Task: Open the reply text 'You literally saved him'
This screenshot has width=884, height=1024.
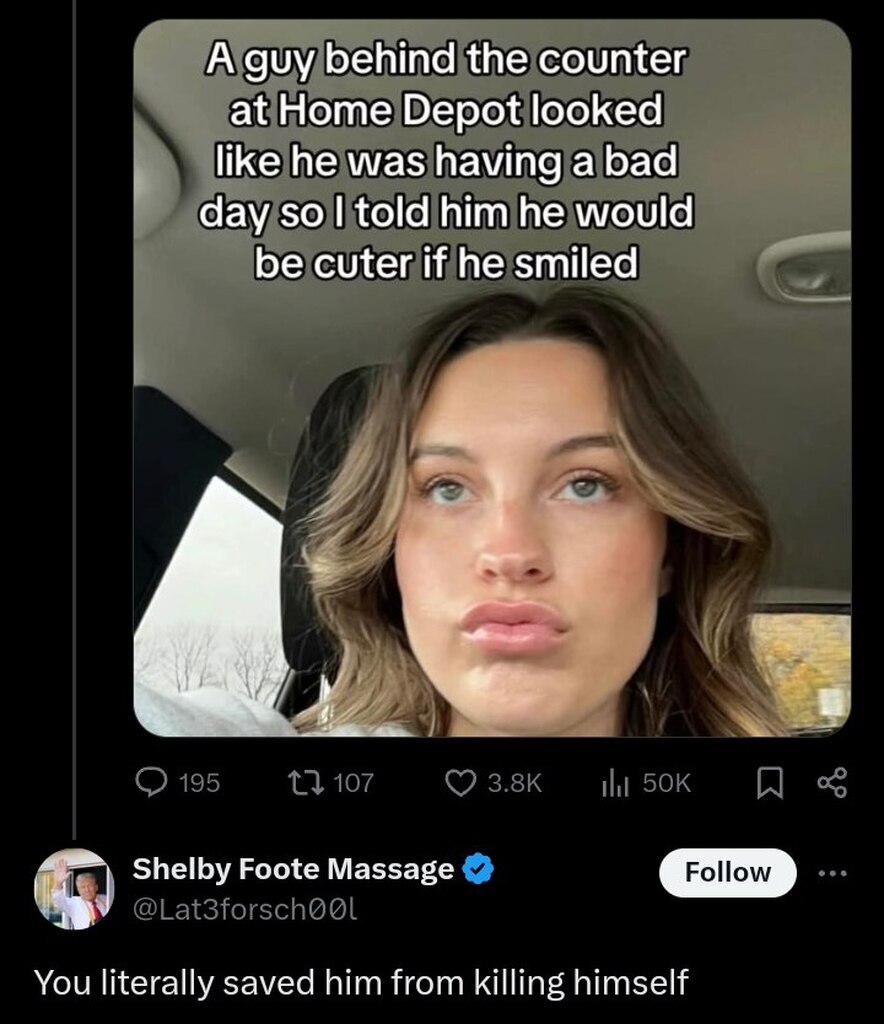Action: coord(361,982)
